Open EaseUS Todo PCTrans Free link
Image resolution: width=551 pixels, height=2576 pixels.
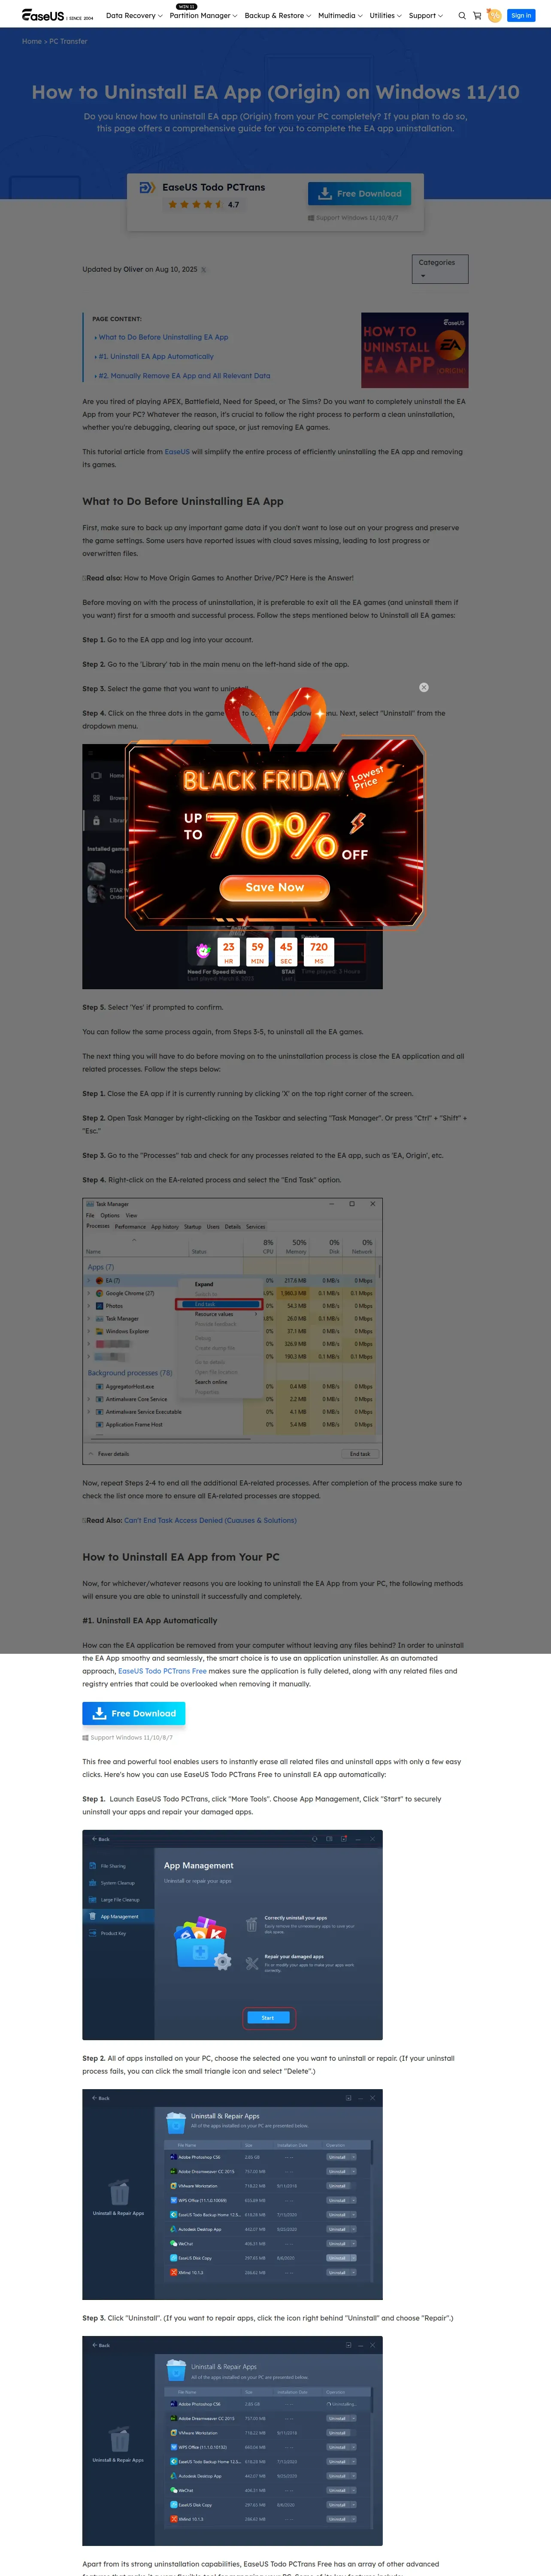pos(162,1671)
